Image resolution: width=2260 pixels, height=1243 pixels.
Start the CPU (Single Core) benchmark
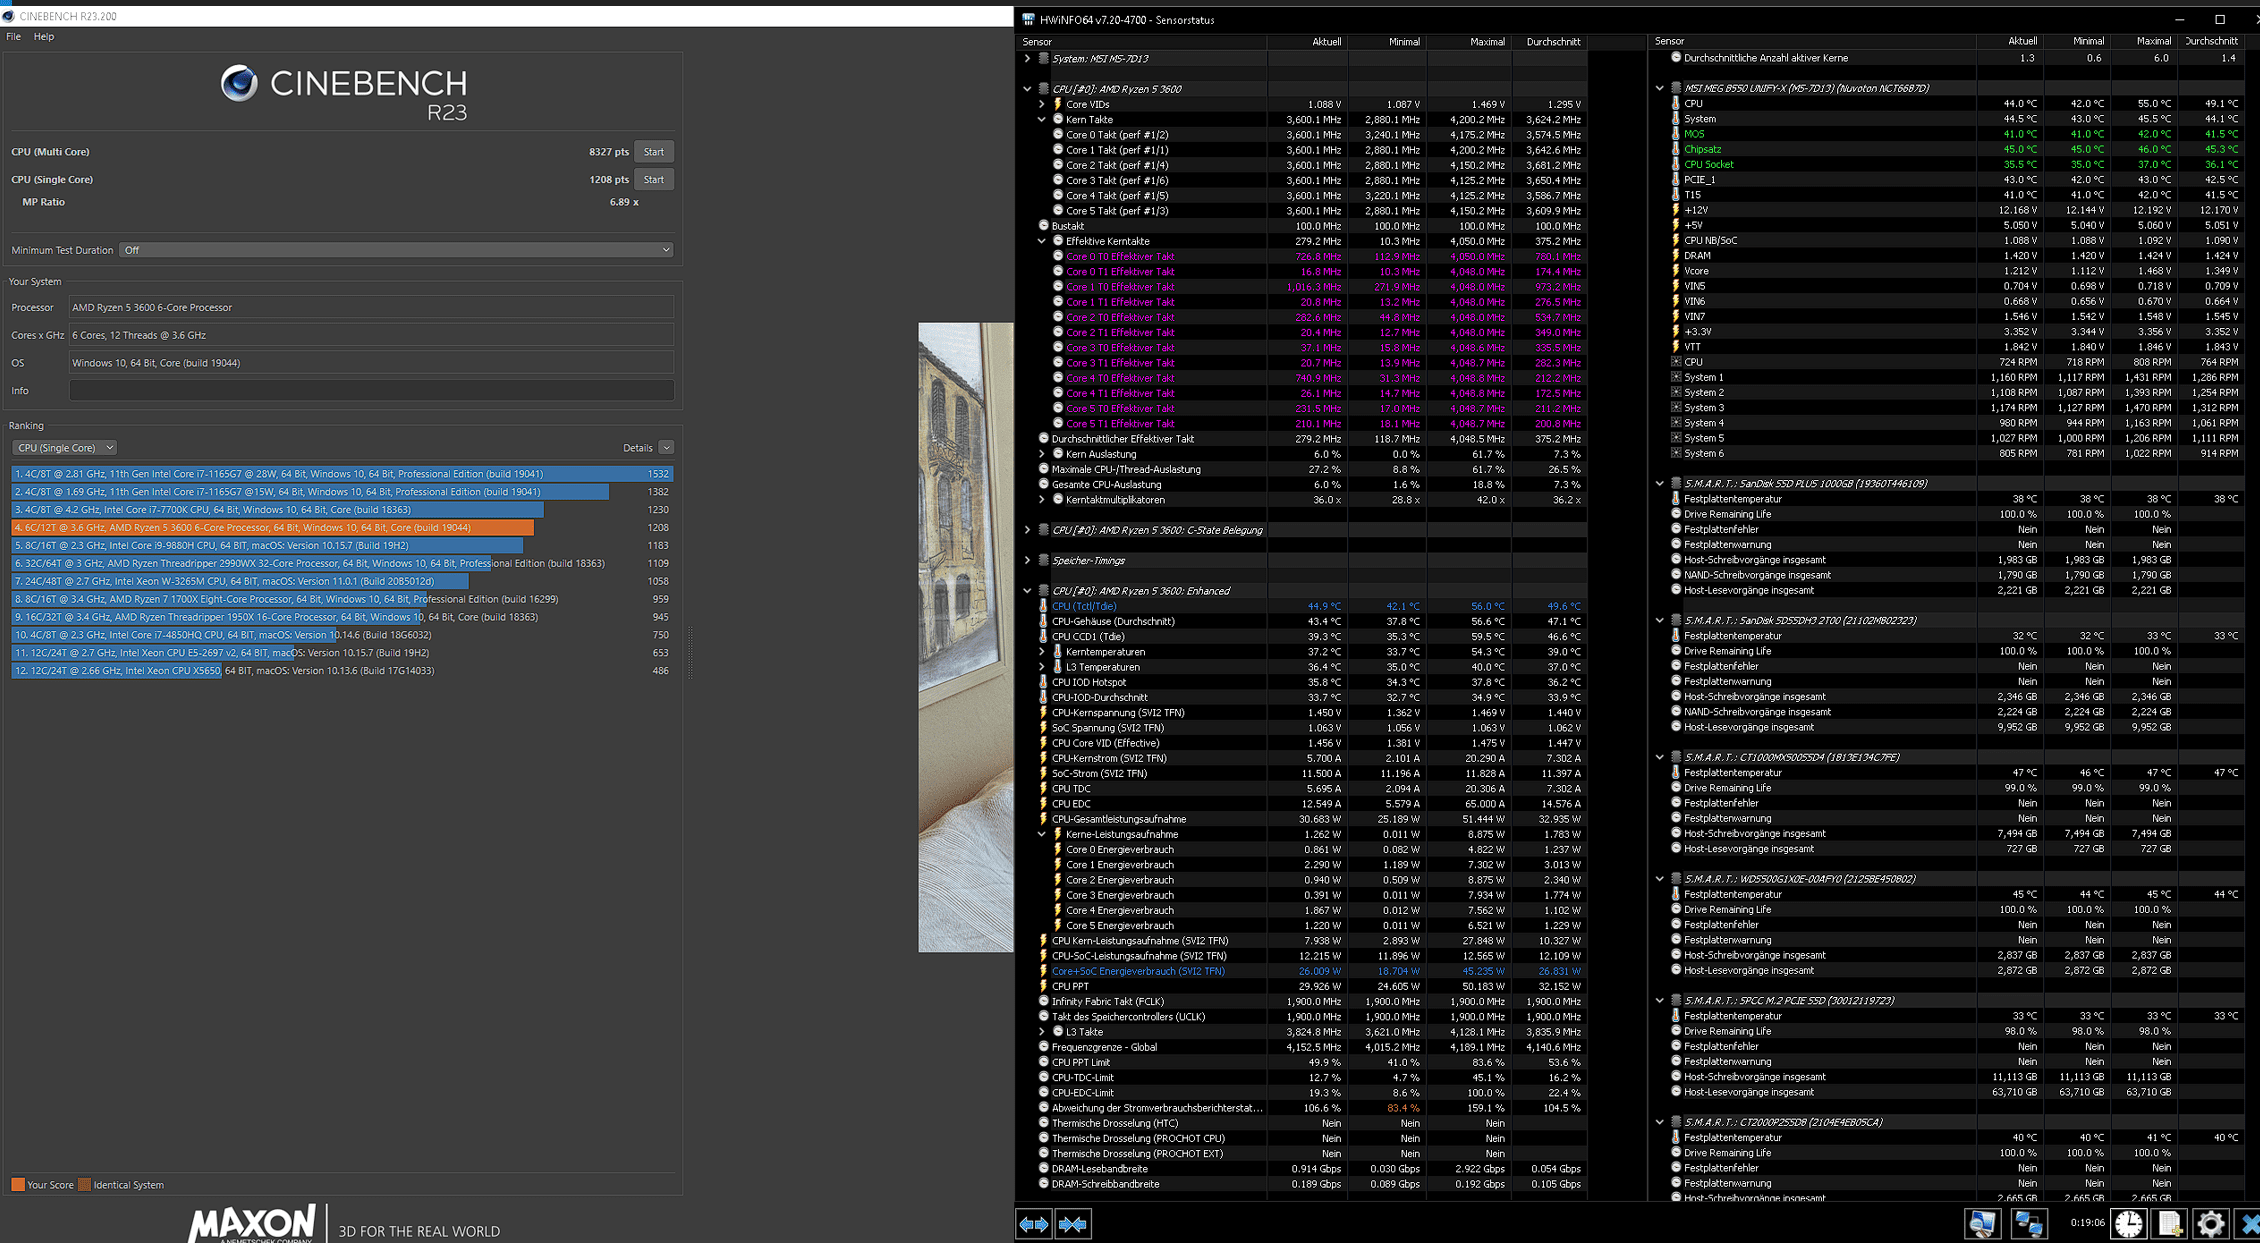(654, 180)
